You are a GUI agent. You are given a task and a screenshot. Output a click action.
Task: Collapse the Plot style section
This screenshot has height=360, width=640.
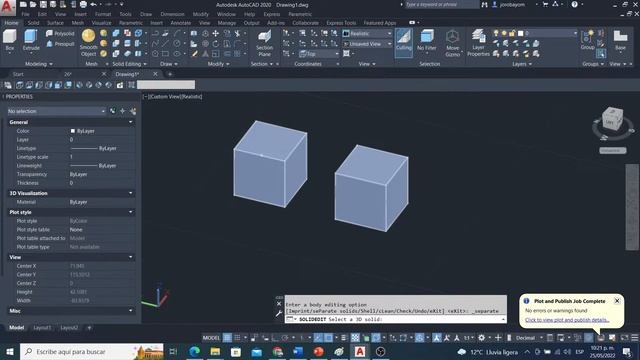(131, 212)
